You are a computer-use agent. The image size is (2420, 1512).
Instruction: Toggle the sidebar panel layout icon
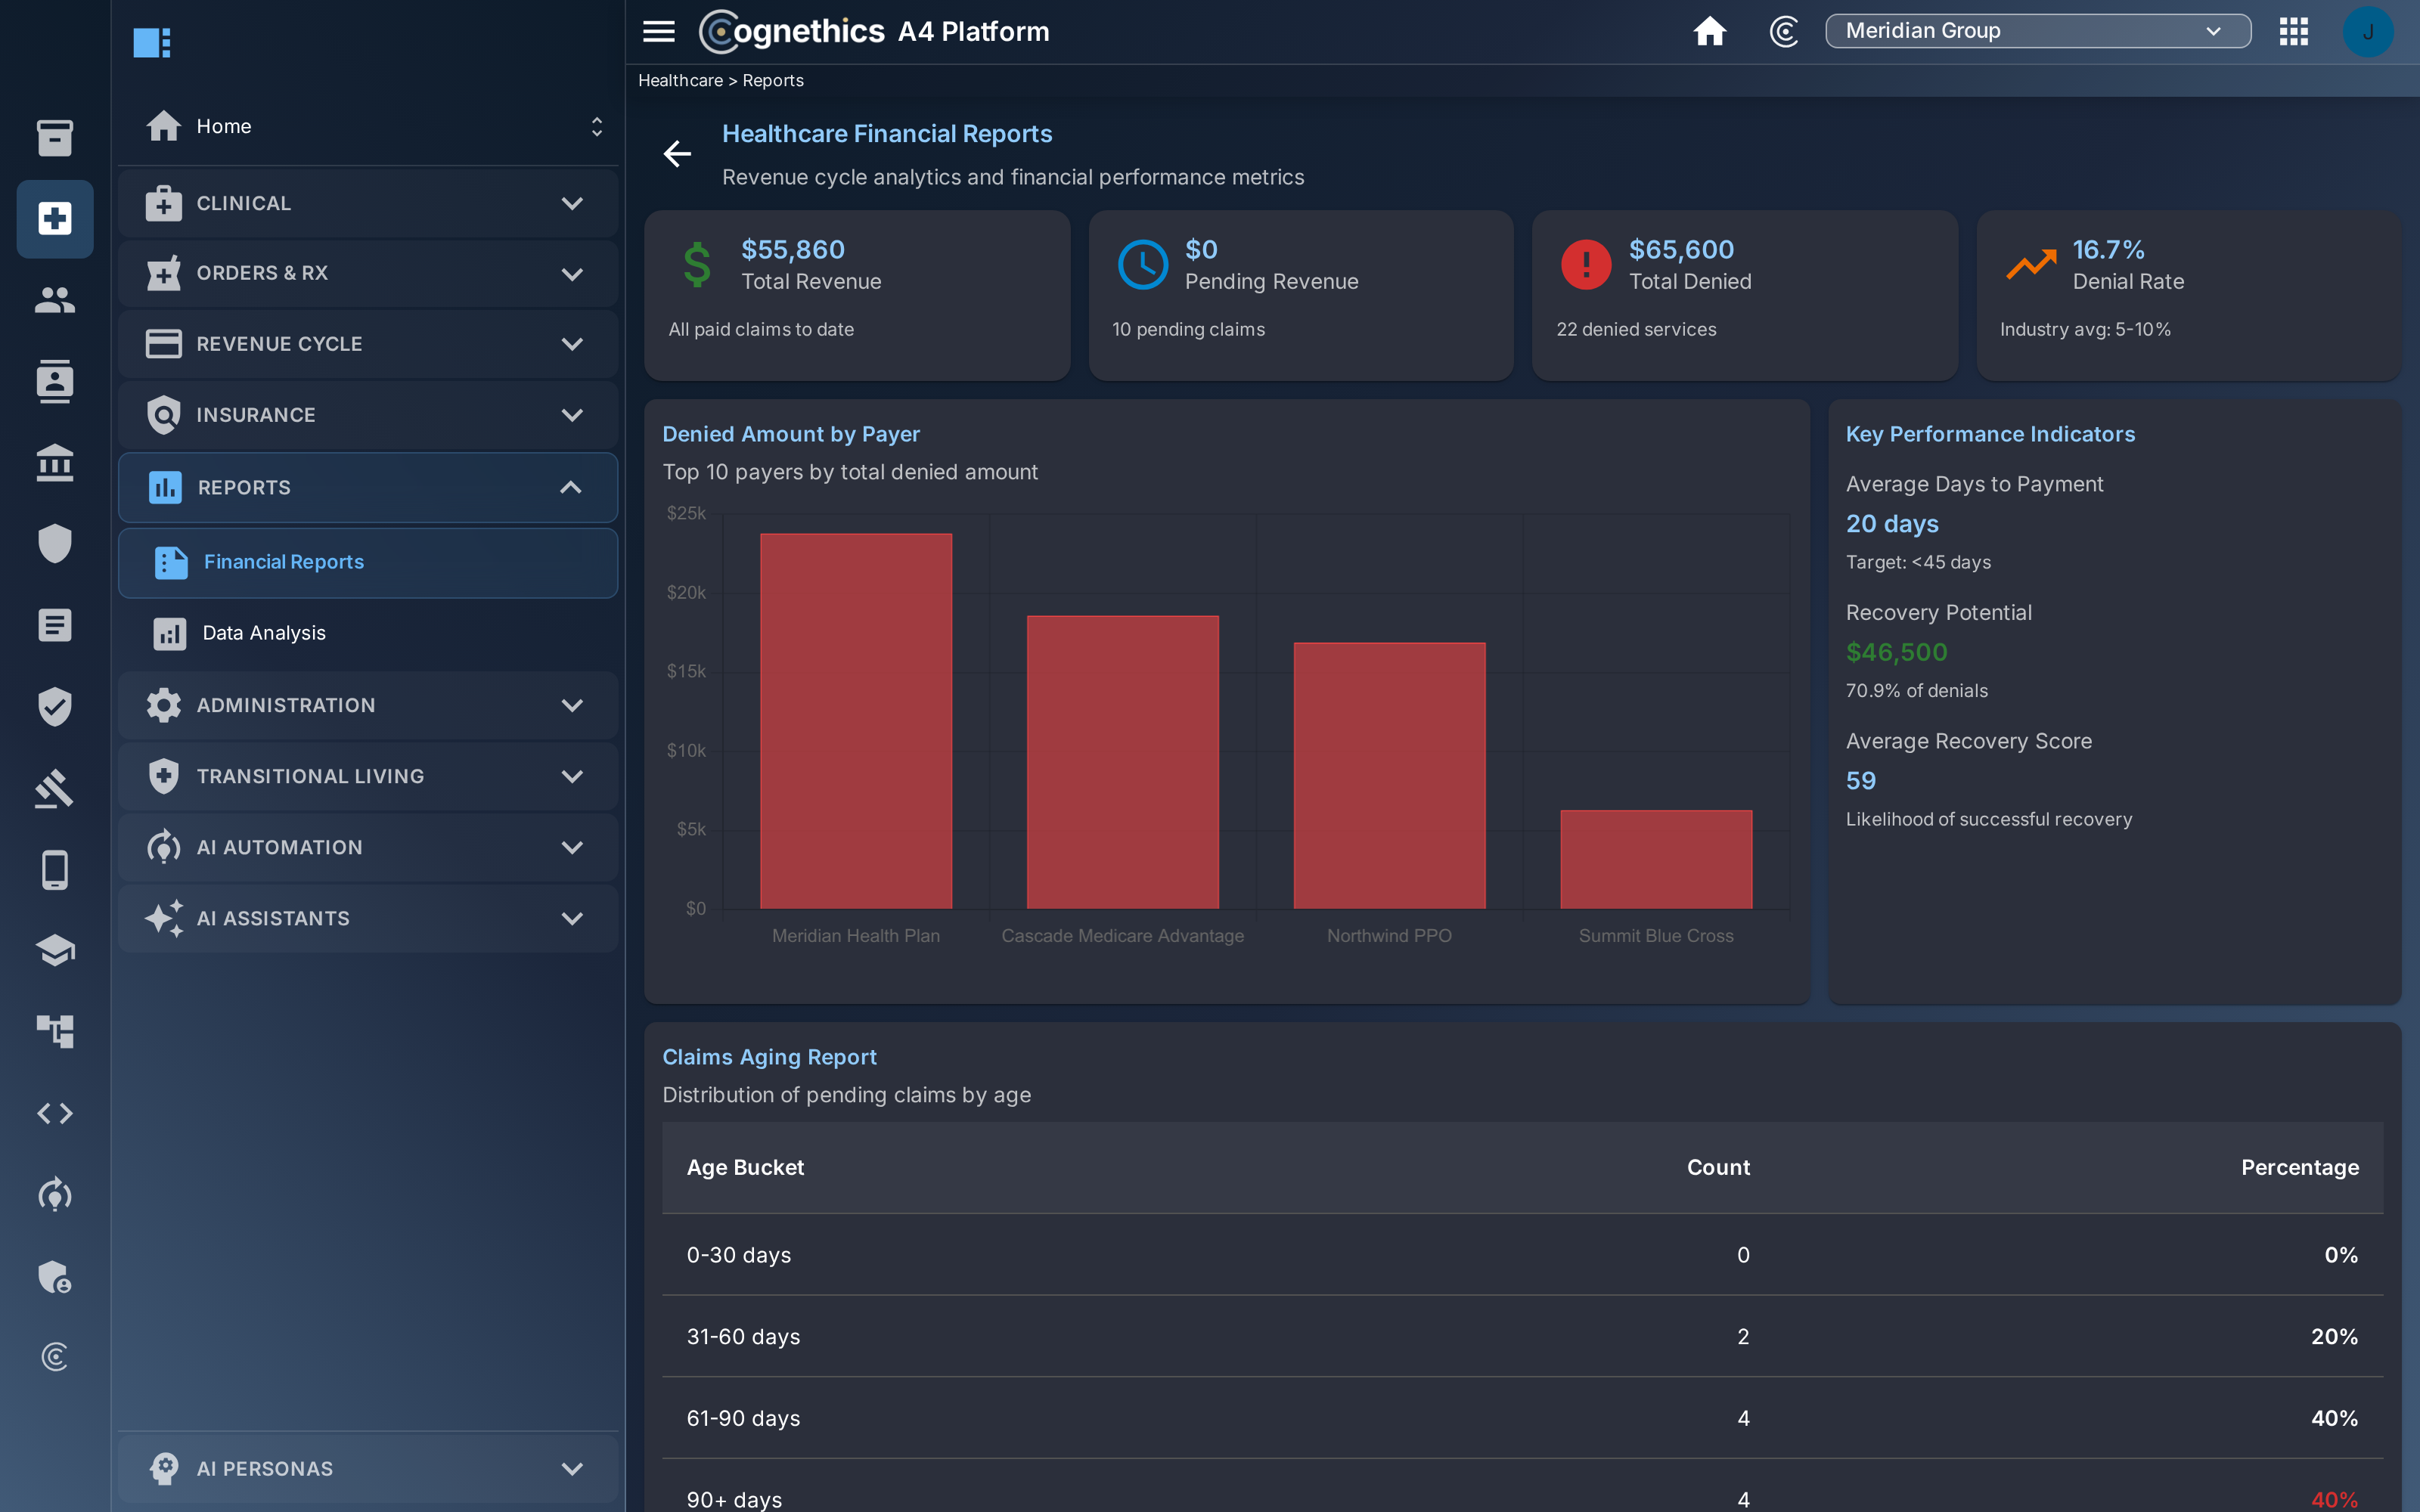tap(152, 42)
